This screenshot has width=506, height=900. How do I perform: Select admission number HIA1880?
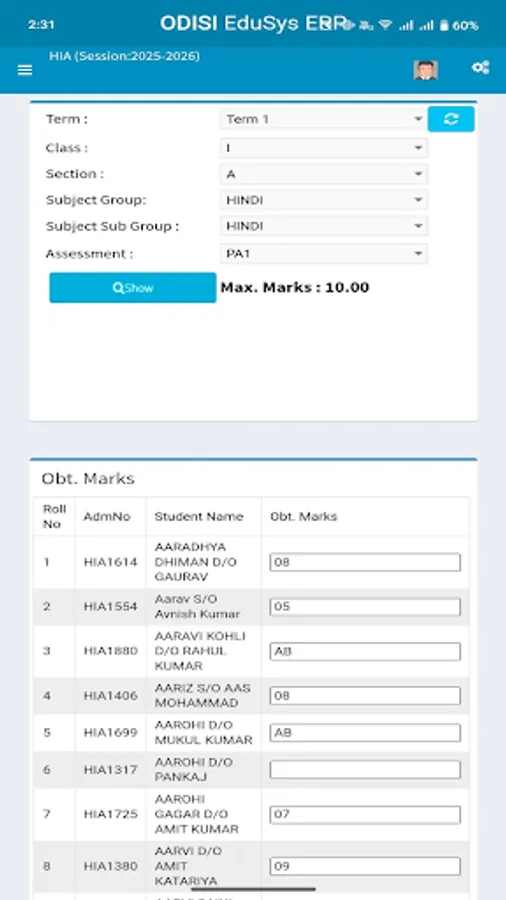[x=111, y=651]
